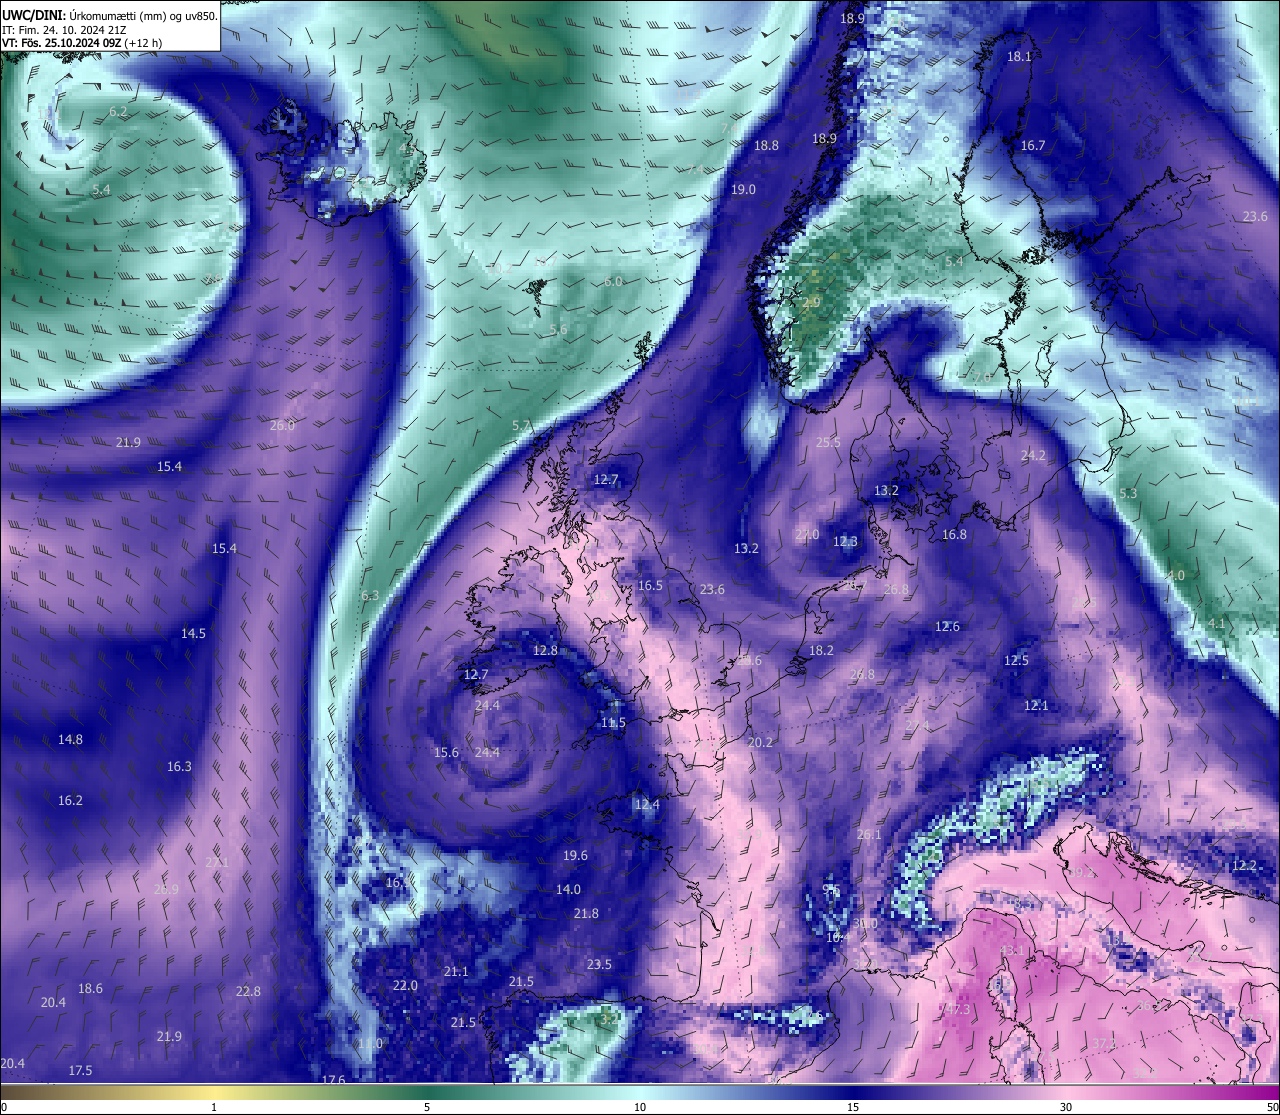Click the 24.2 value over the Baltic
Image resolution: width=1280 pixels, height=1115 pixels.
click(x=1033, y=455)
